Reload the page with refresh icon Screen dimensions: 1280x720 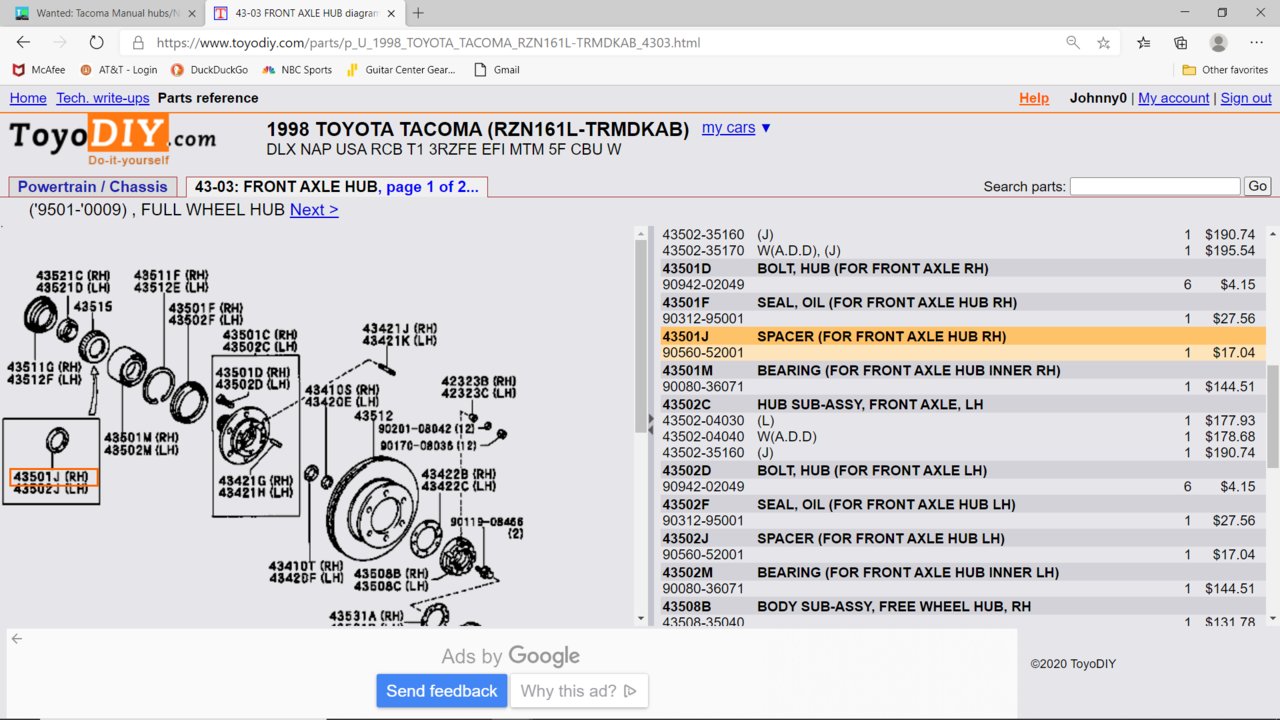pos(96,43)
